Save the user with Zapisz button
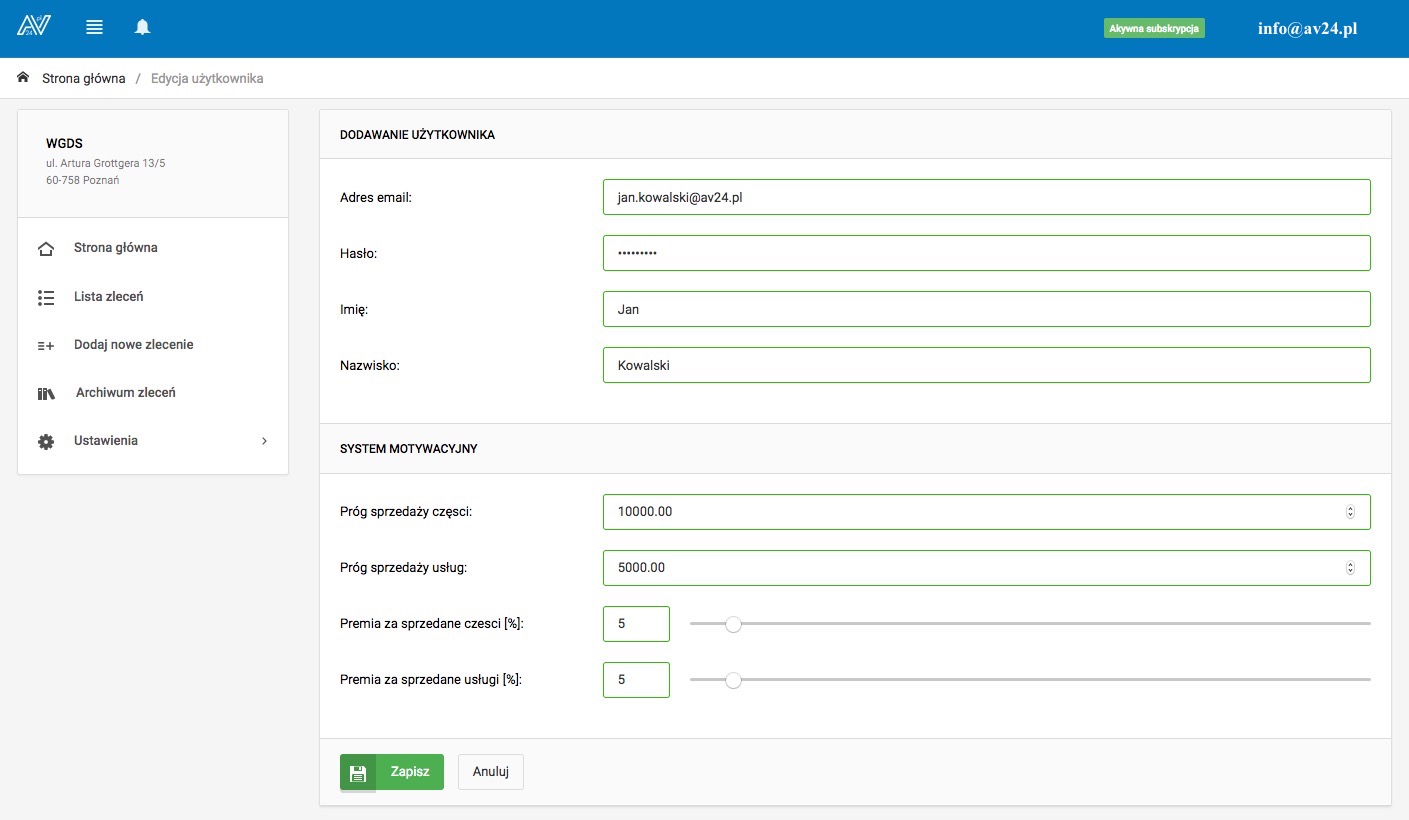 [x=392, y=772]
